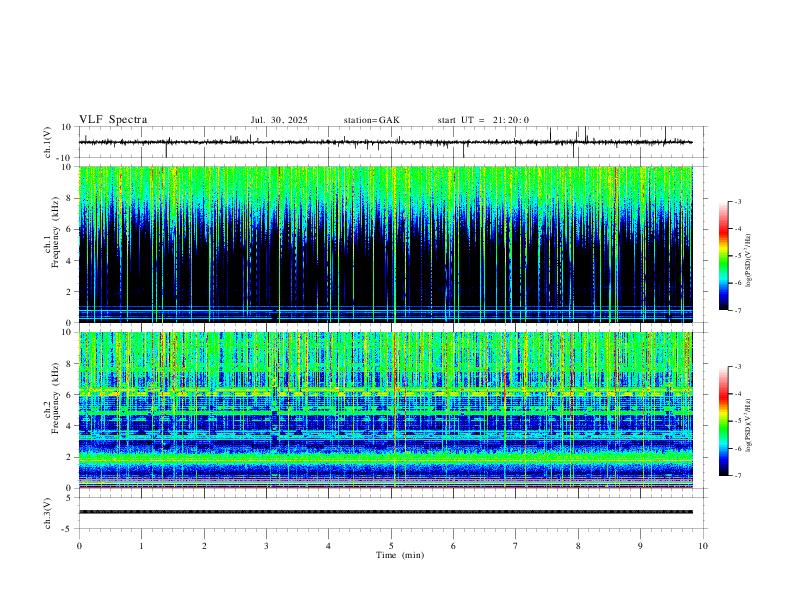Select the date text "Jul. 30, 2025"

[279, 120]
